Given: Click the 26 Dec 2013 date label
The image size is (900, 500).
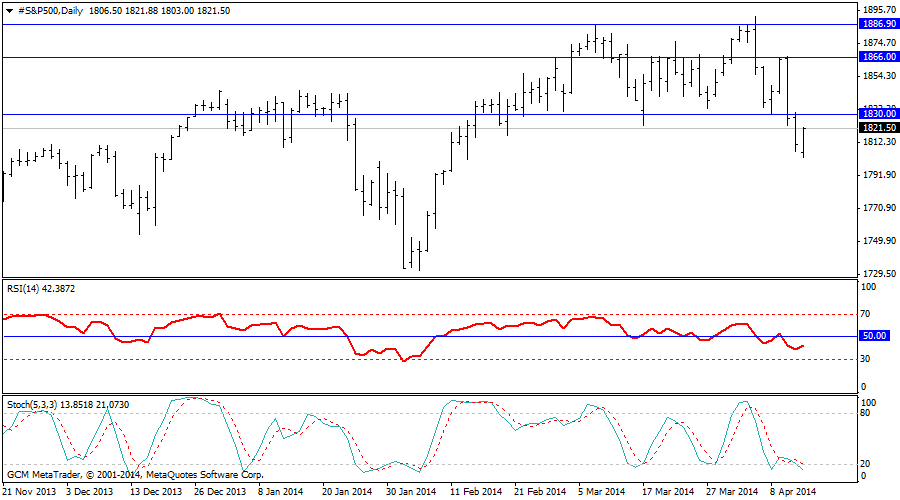Looking at the screenshot, I should [x=220, y=492].
